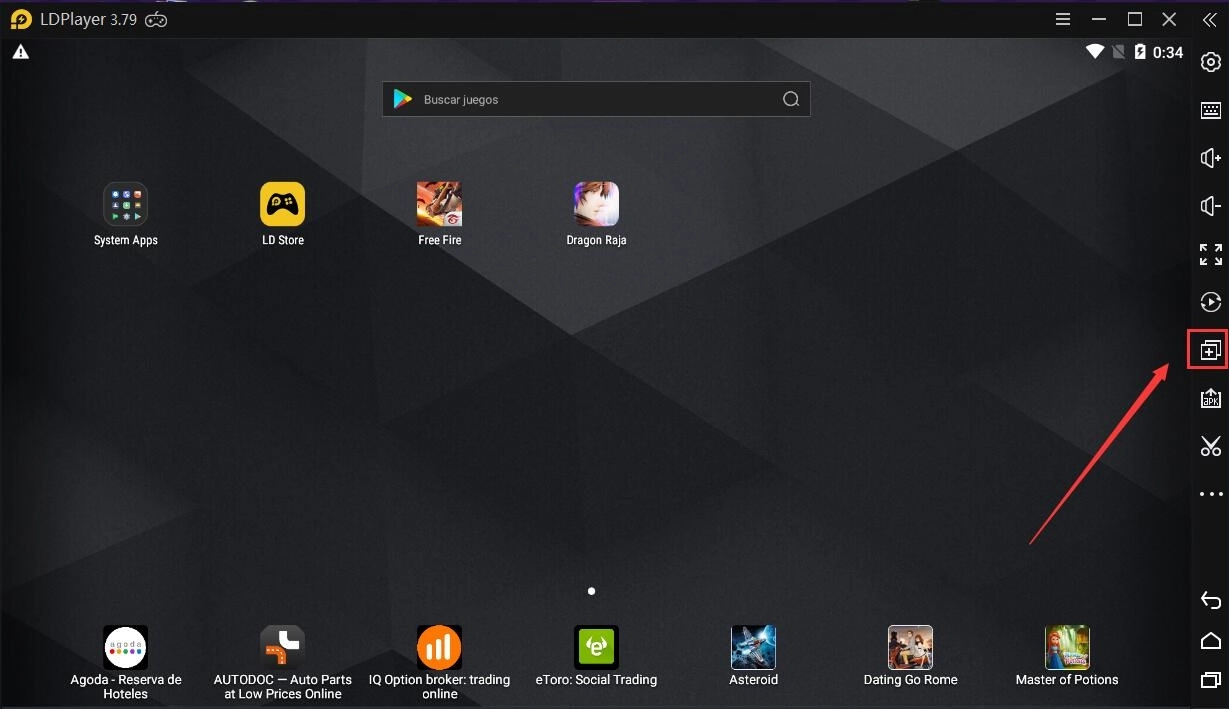Decrease volume with speaker minus icon
This screenshot has width=1229, height=709.
1210,206
